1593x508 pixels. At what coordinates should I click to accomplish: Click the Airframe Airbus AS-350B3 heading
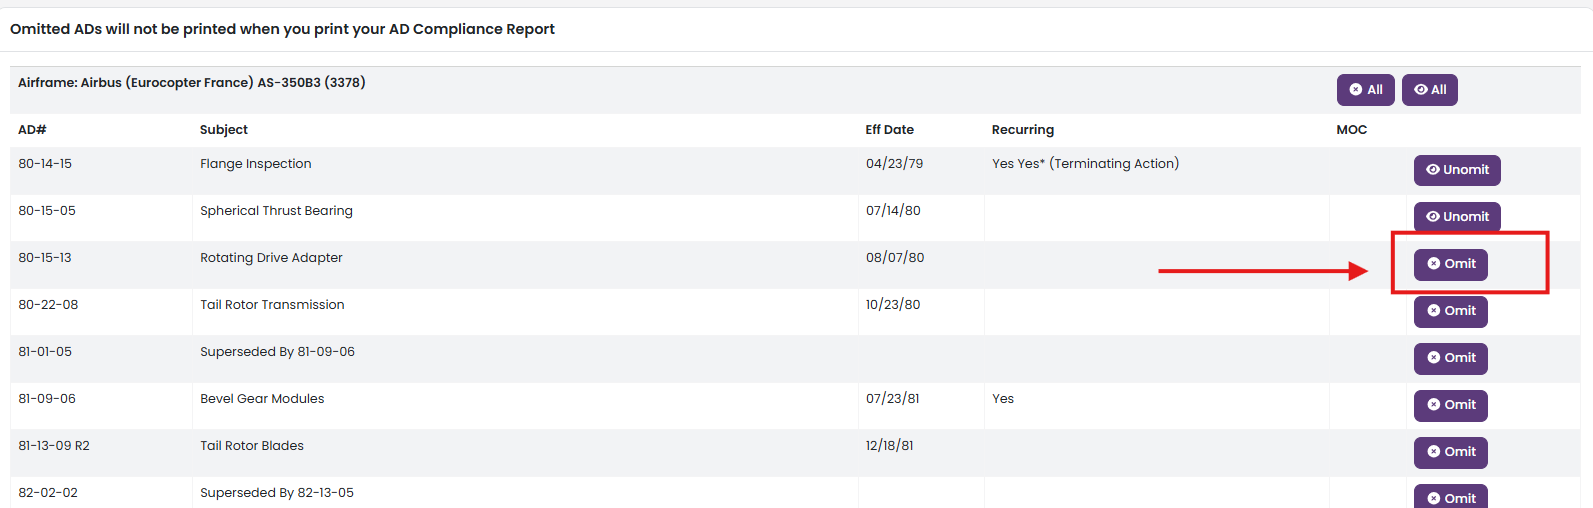(192, 83)
